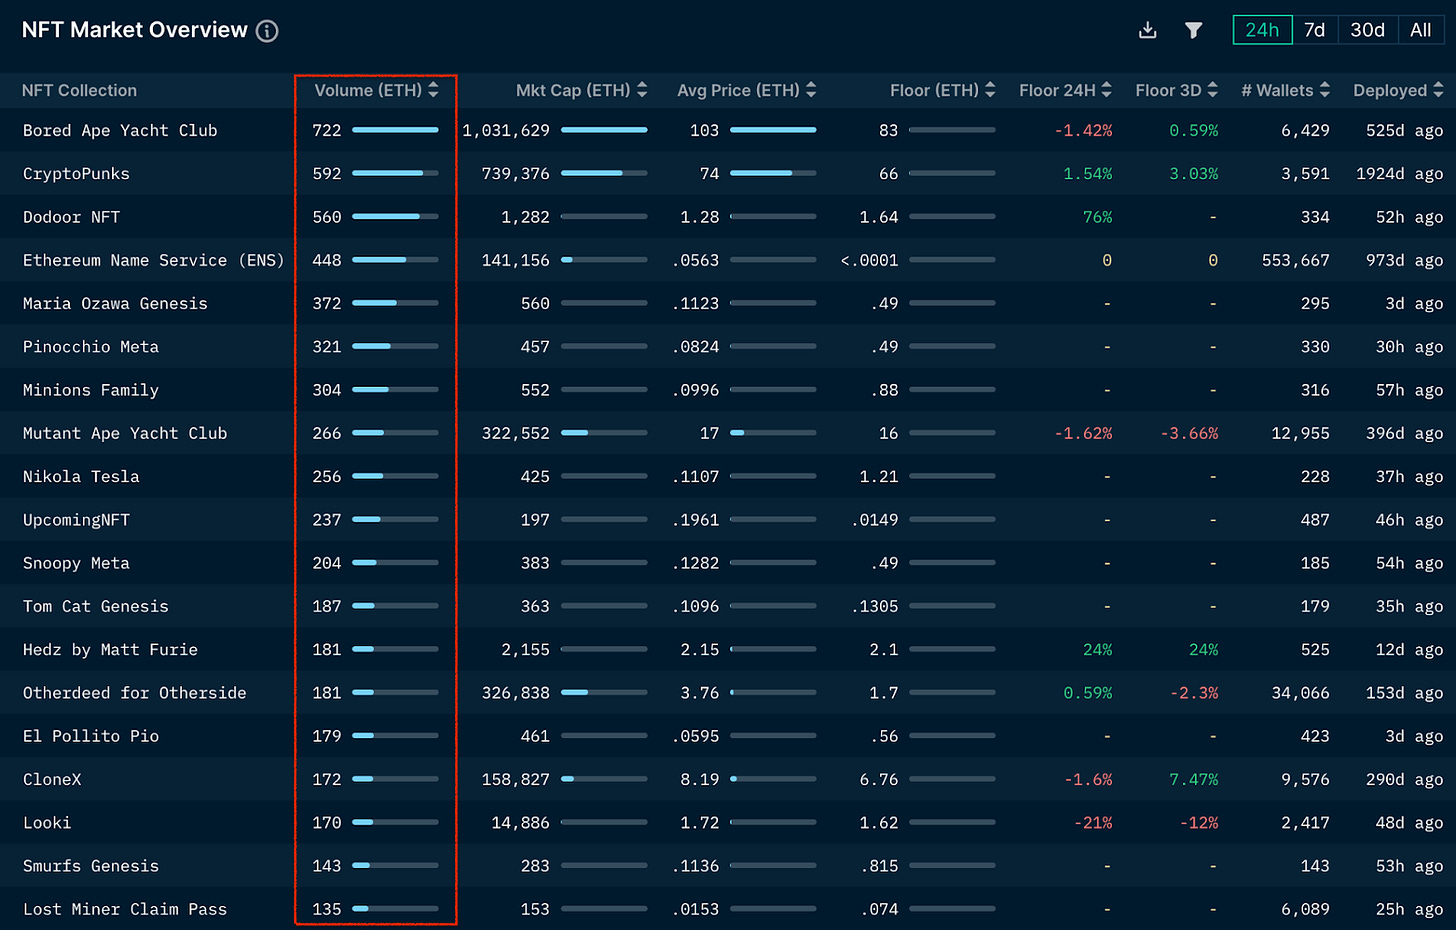The image size is (1456, 930).
Task: Click the 14,886 market cap value
Action: (x=521, y=823)
